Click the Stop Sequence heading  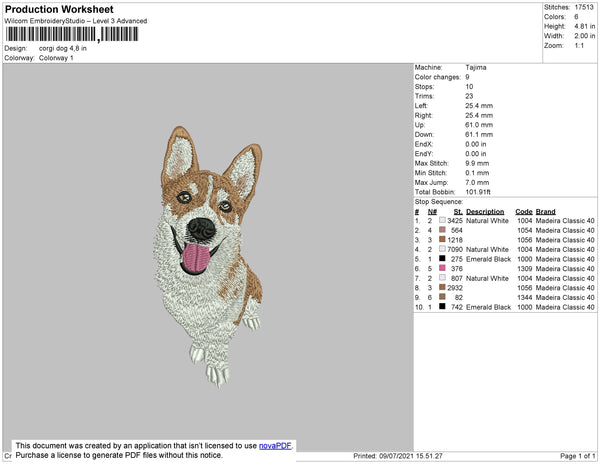[439, 202]
